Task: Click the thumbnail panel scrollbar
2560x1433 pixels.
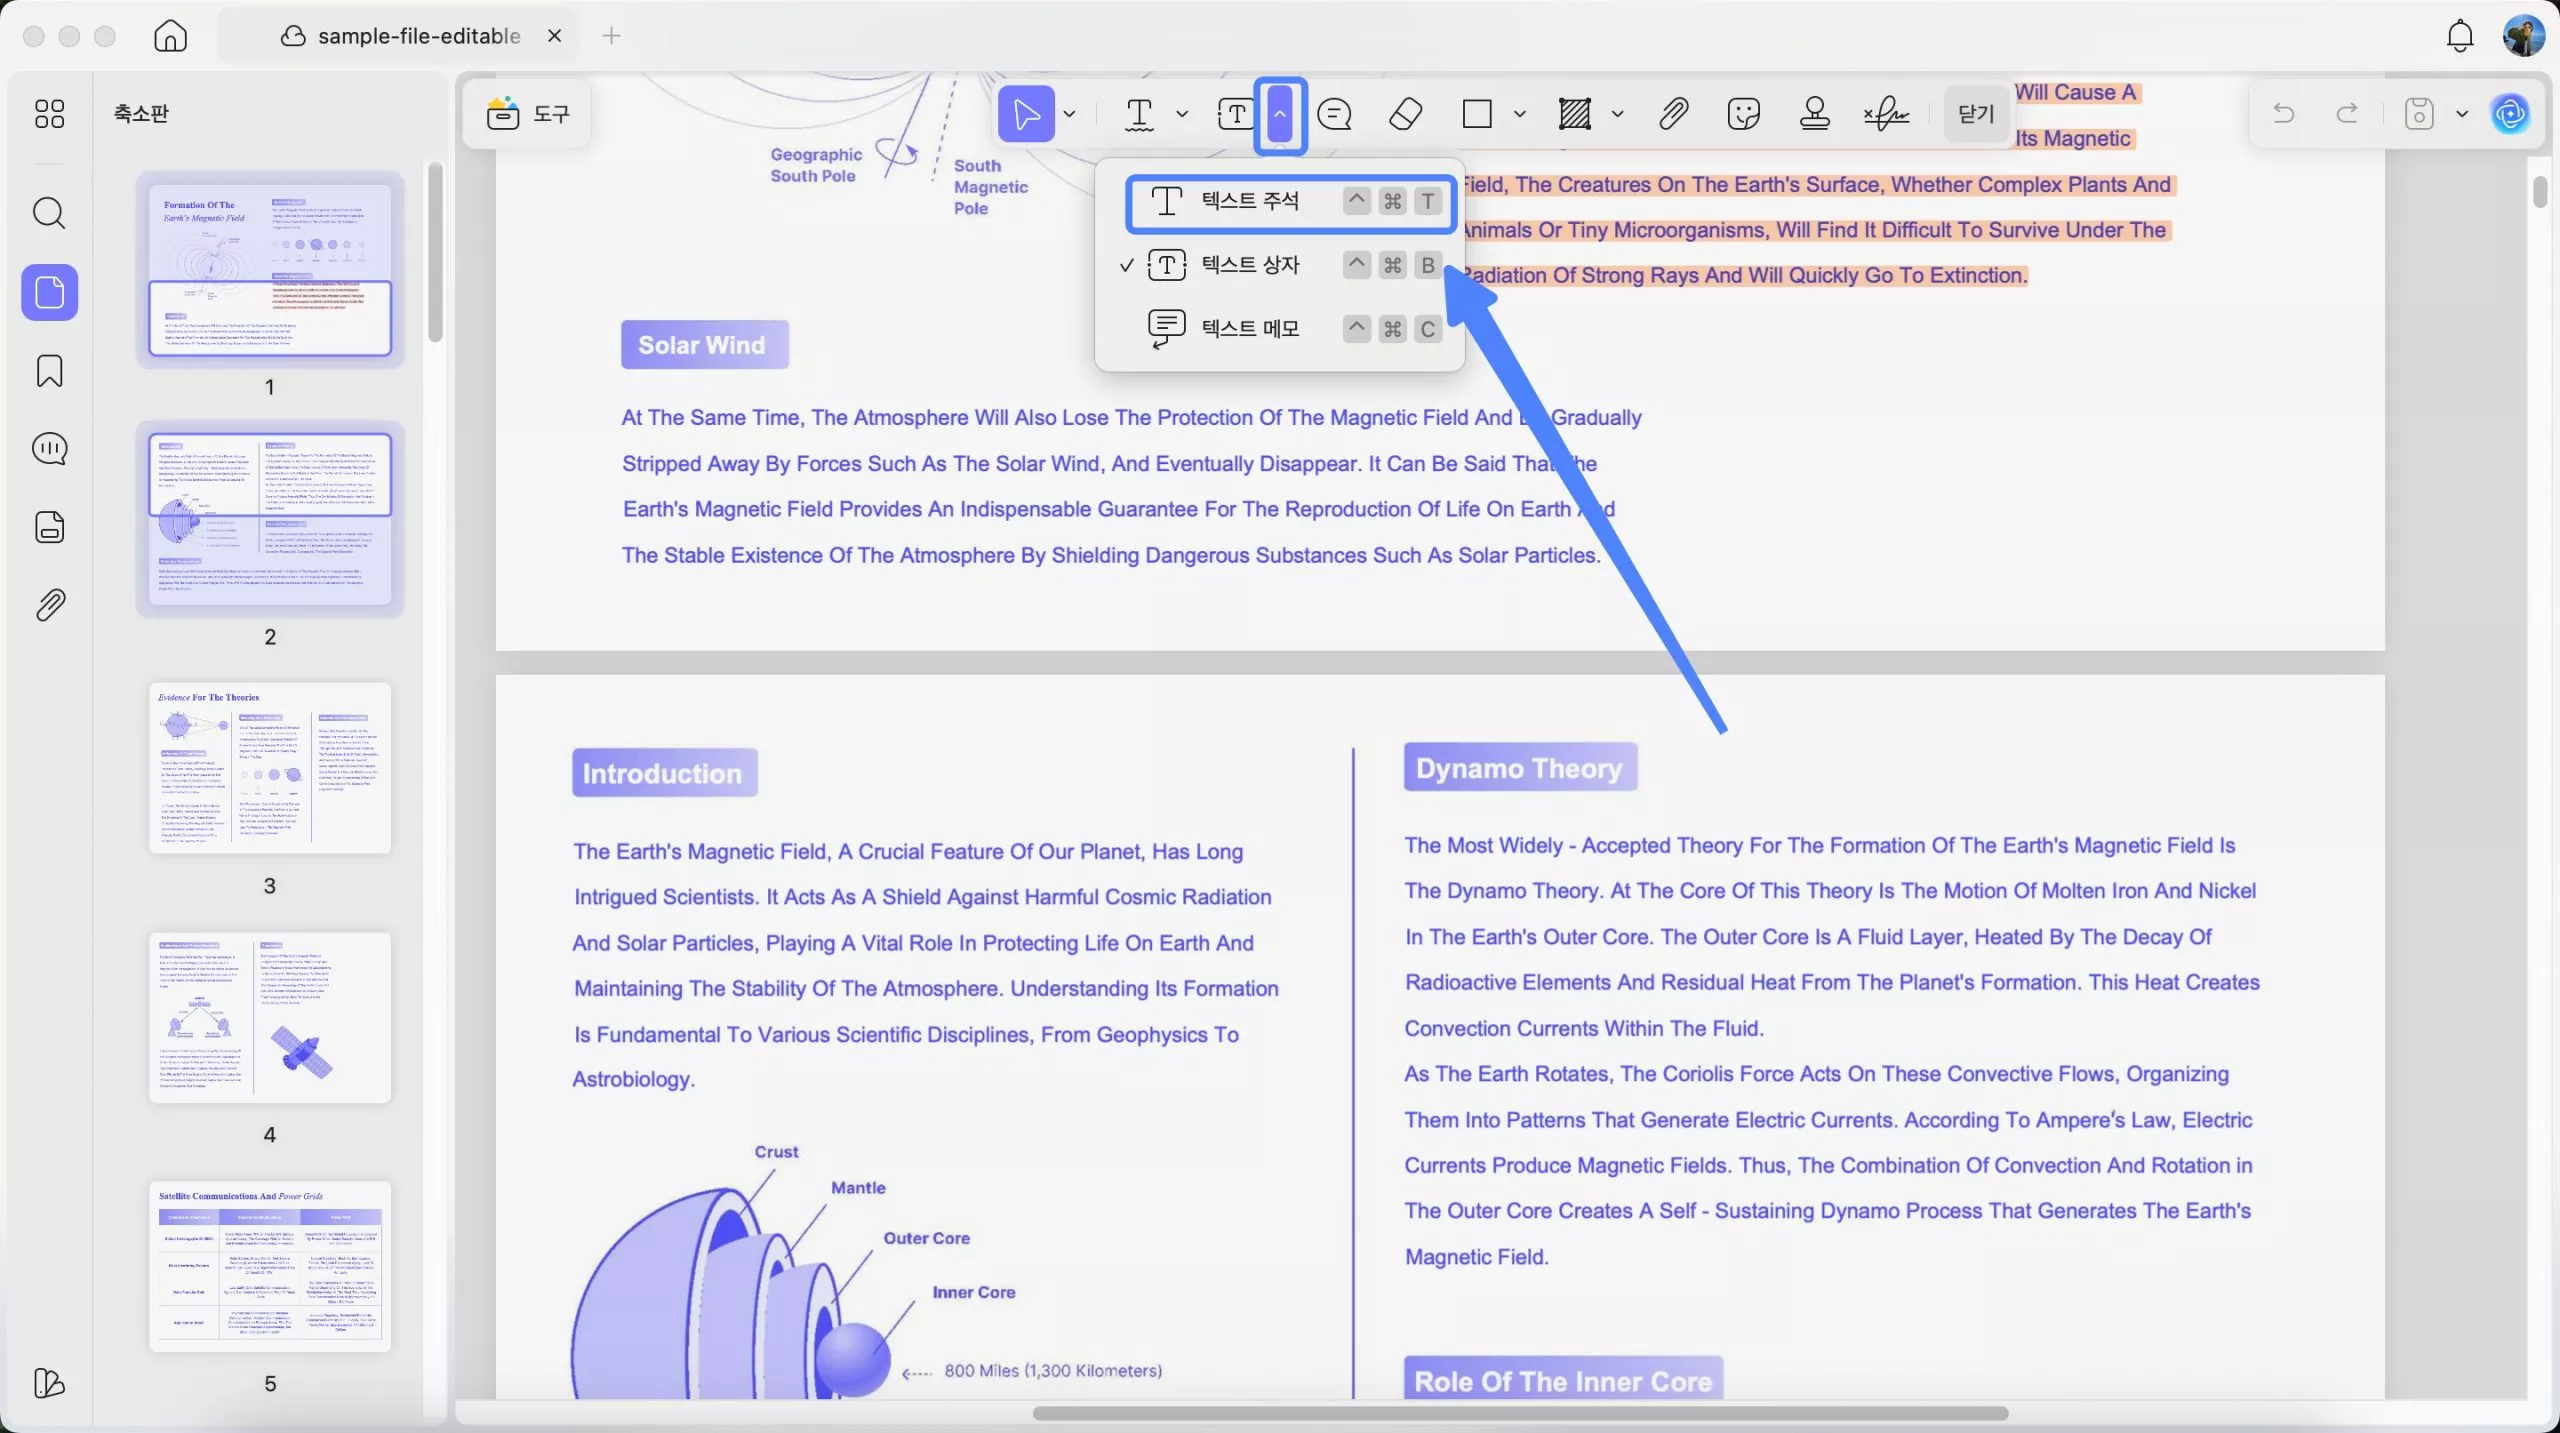Action: (435, 253)
